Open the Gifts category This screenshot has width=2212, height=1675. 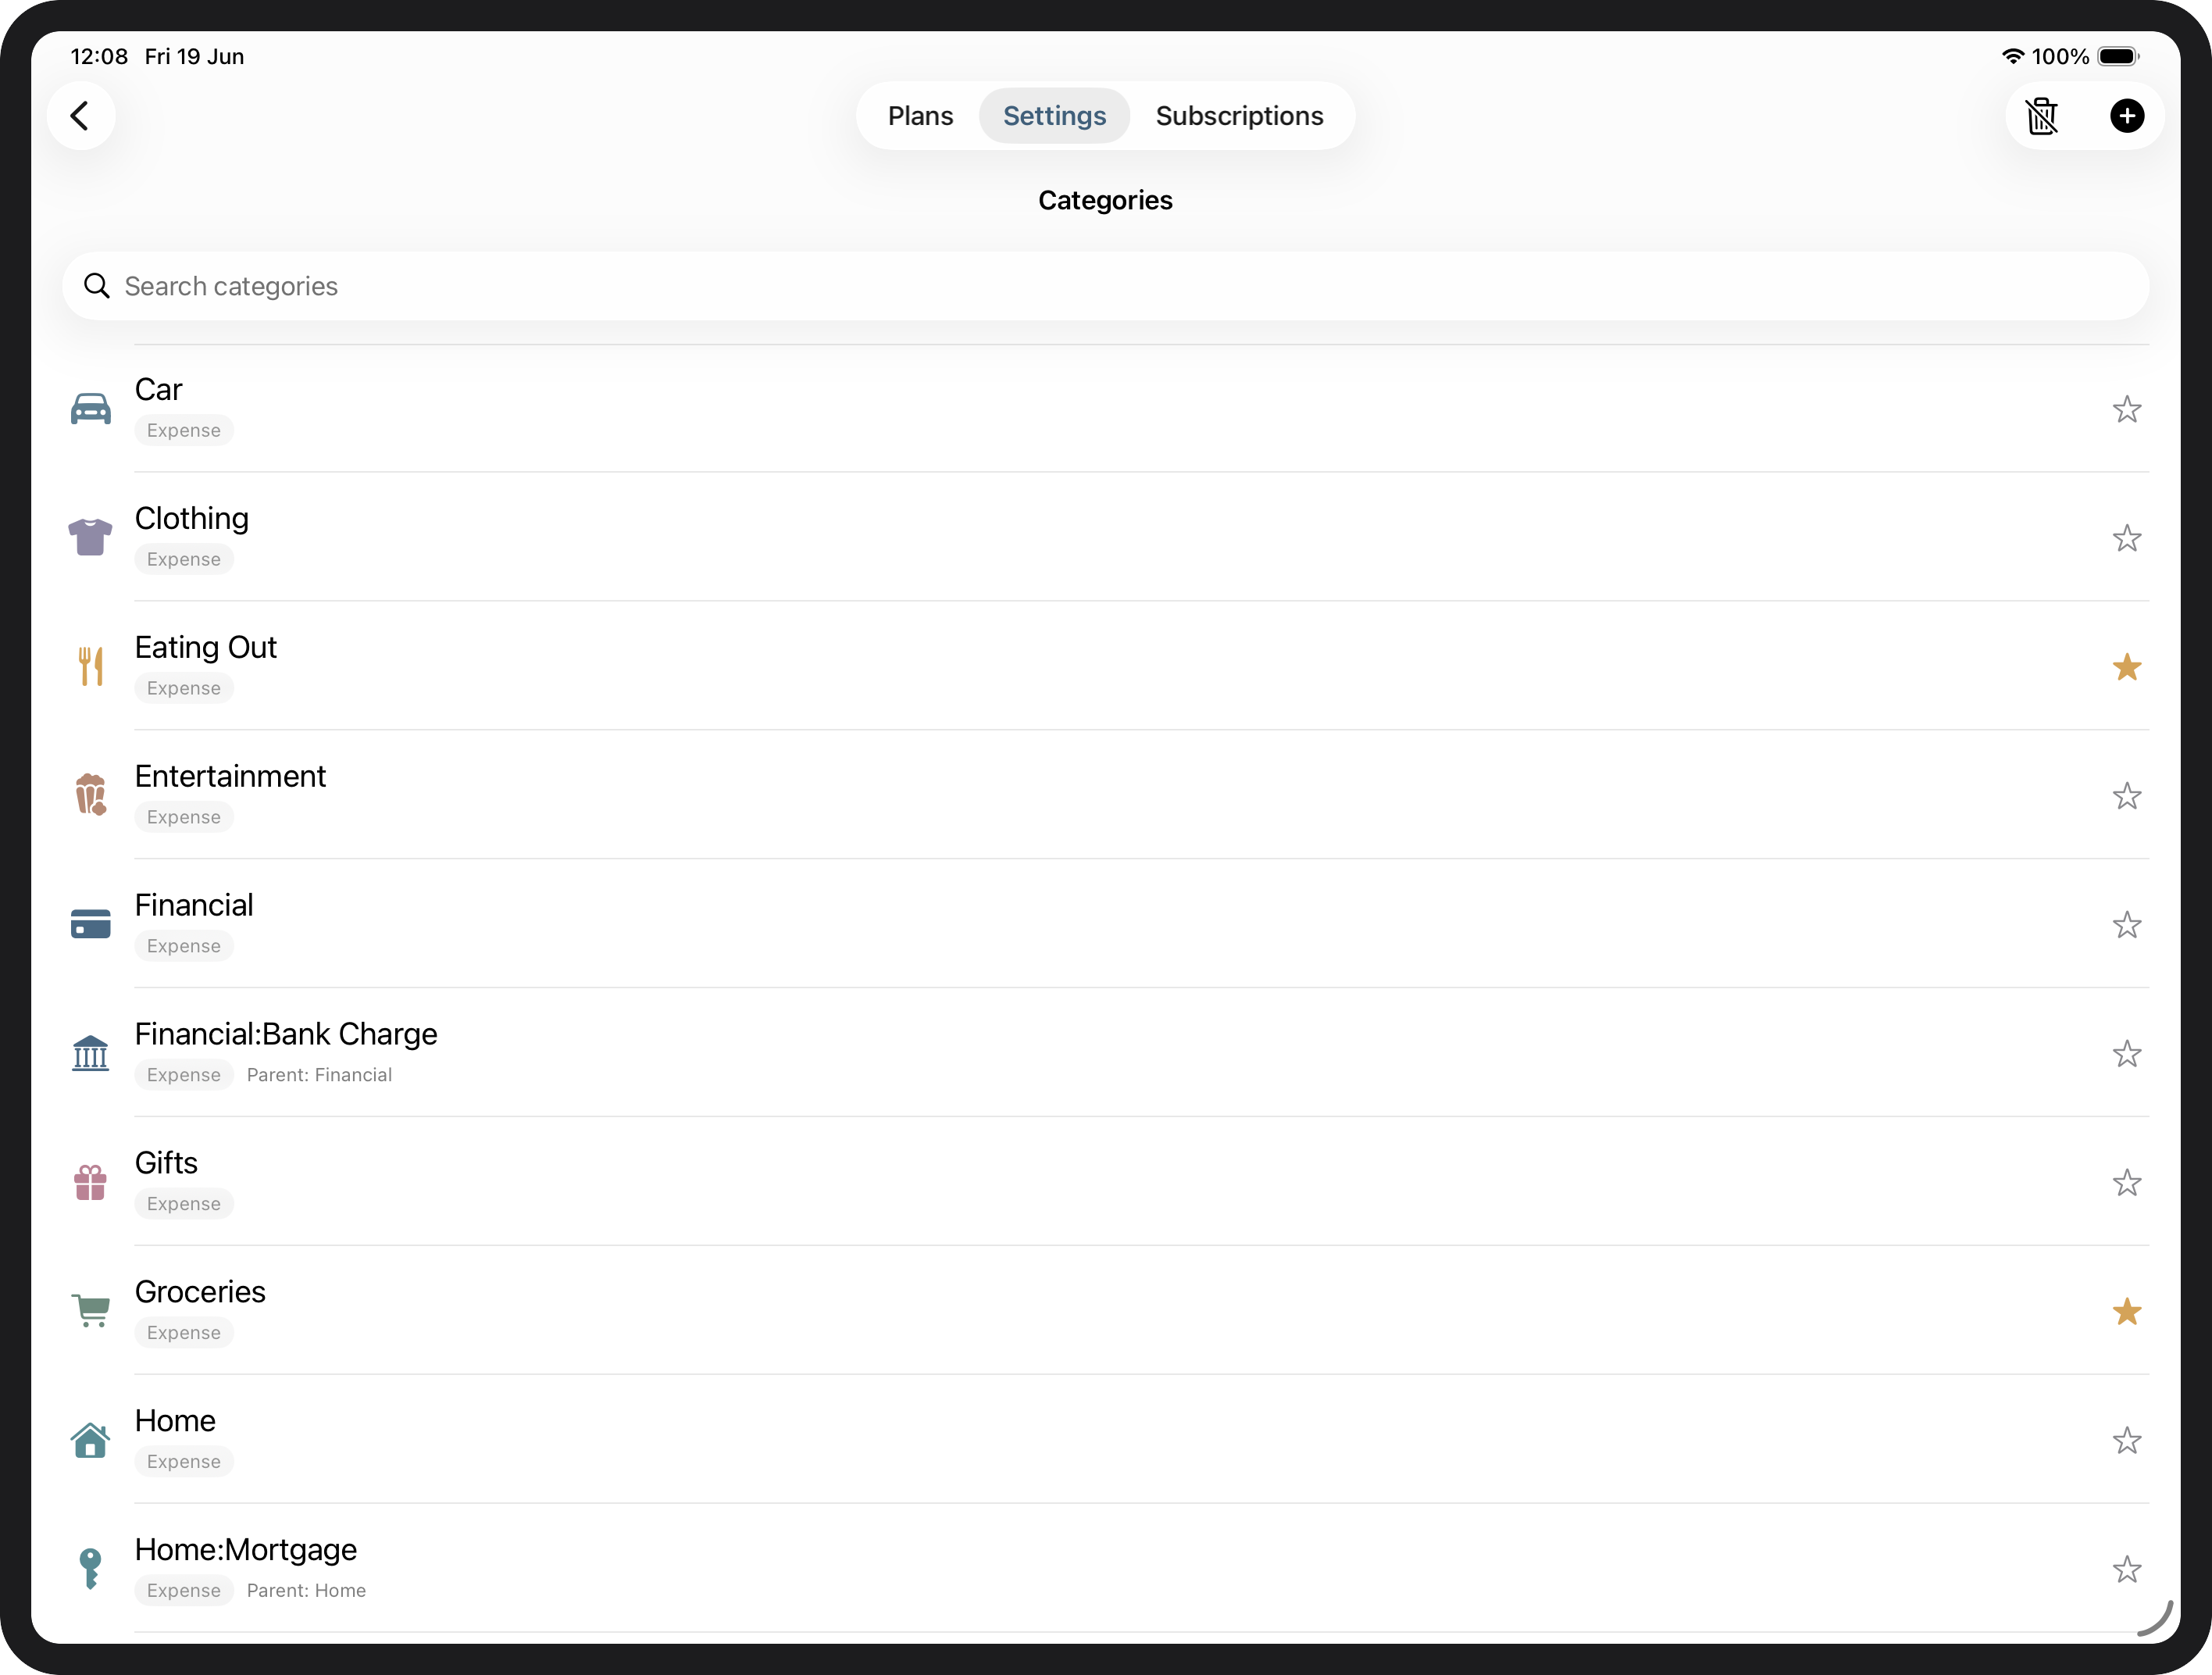pyautogui.click(x=1105, y=1183)
